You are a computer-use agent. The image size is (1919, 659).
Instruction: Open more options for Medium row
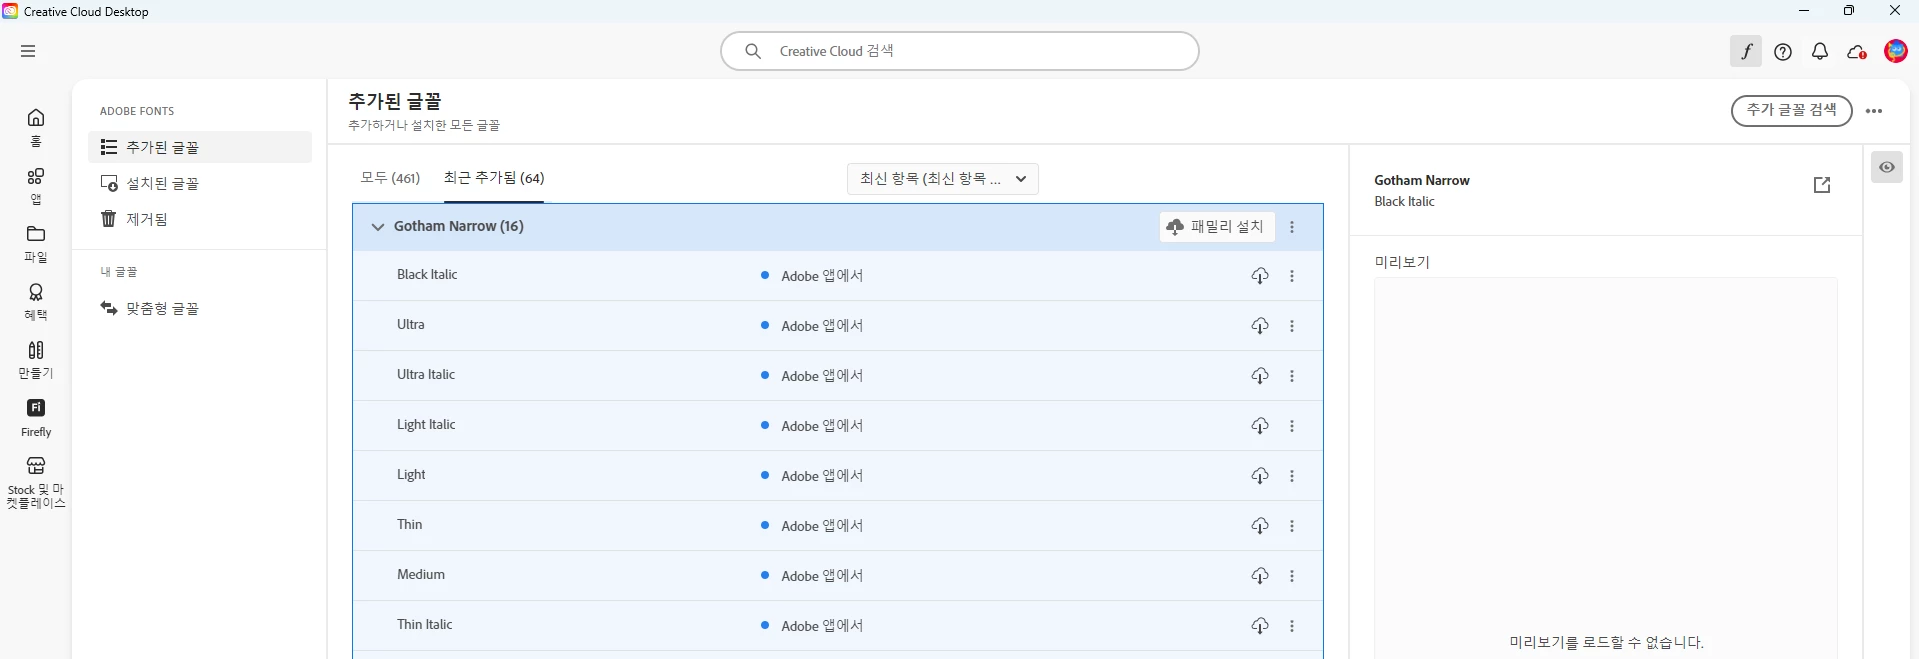pos(1292,576)
